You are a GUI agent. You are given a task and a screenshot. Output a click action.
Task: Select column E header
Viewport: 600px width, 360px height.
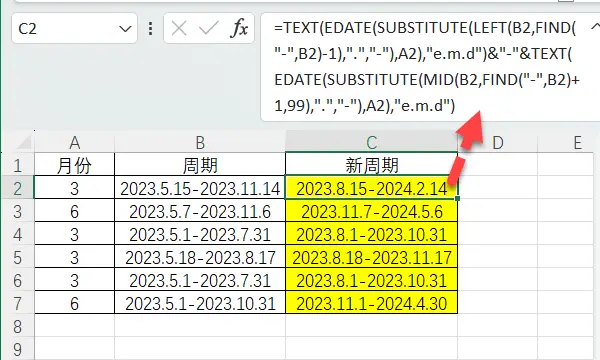566,143
